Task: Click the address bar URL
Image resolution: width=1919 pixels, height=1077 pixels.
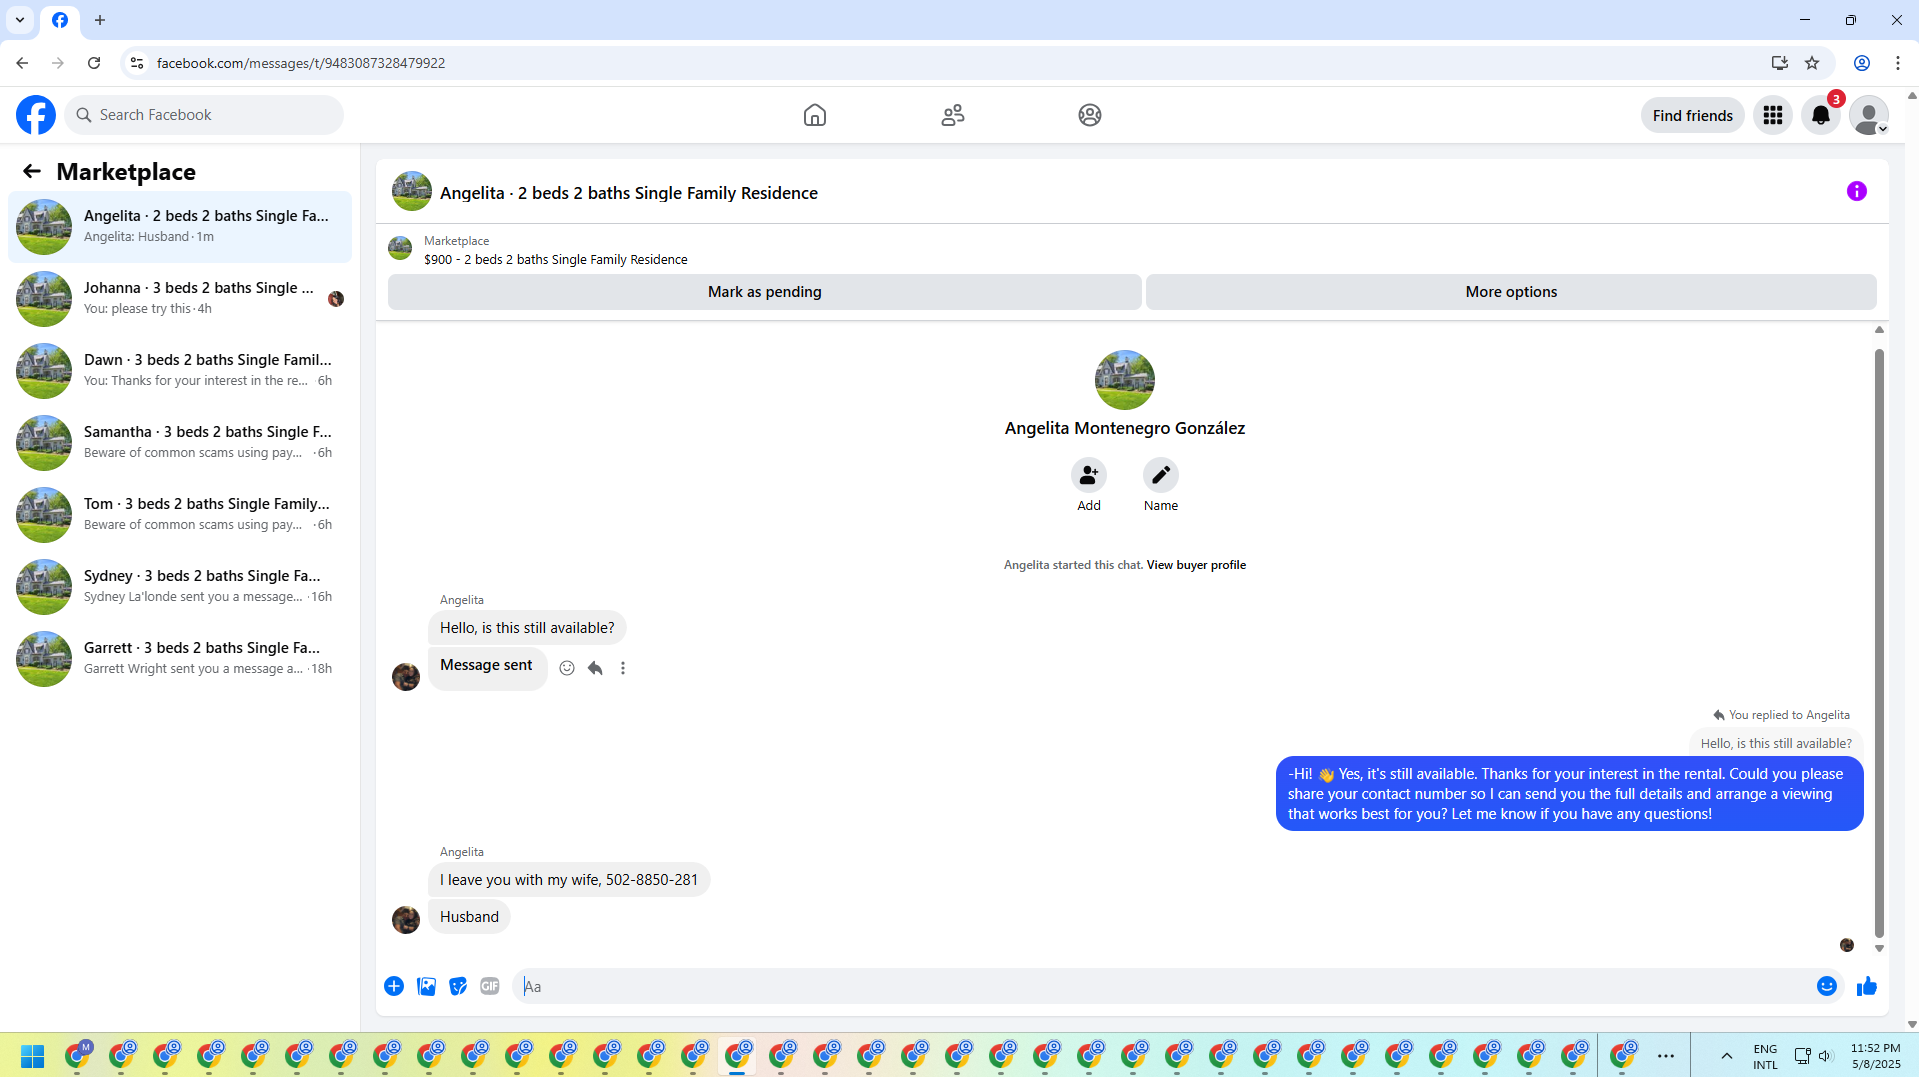Action: tap(301, 63)
